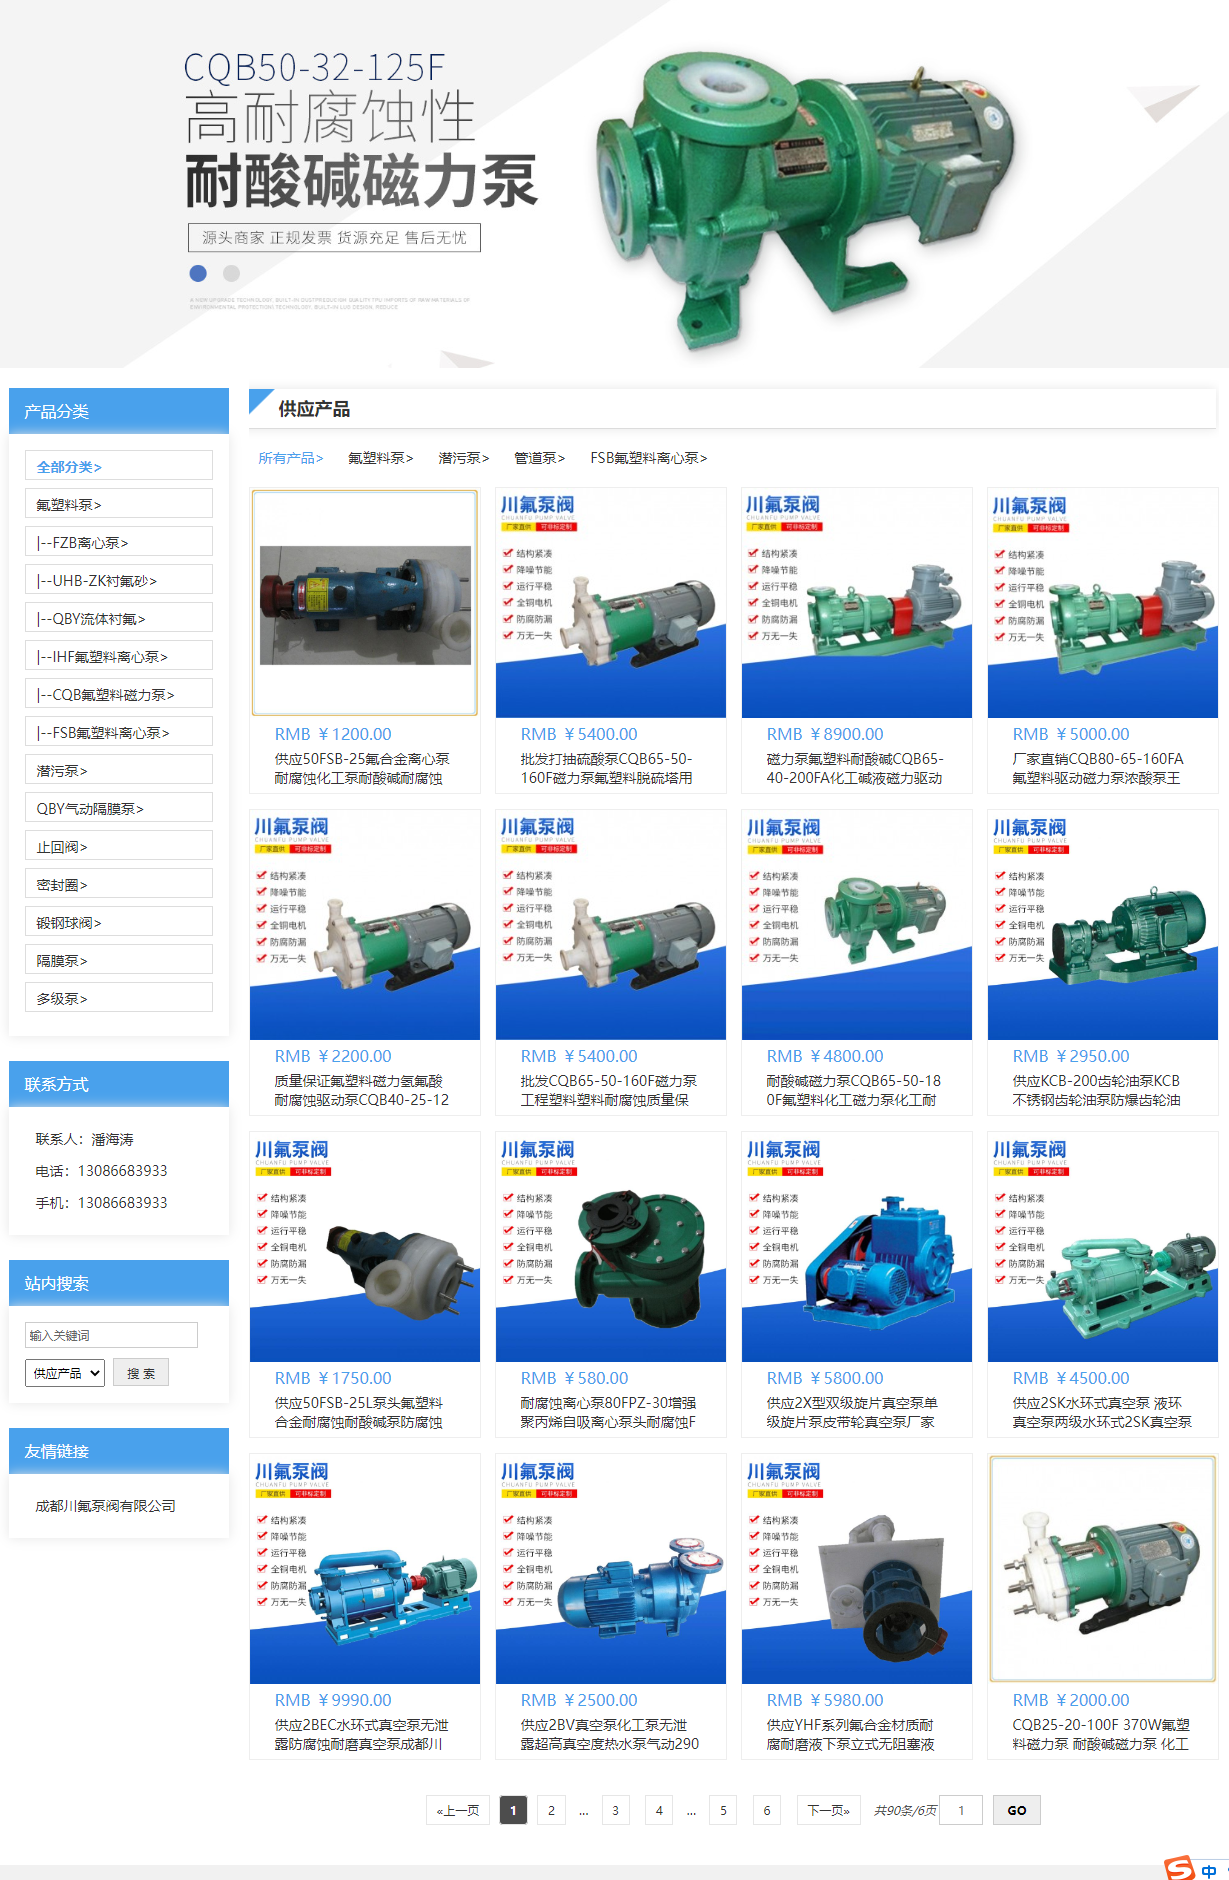
Task: Open the CQB25-20-100F magnetic pump thumbnail
Action: tap(1102, 1569)
